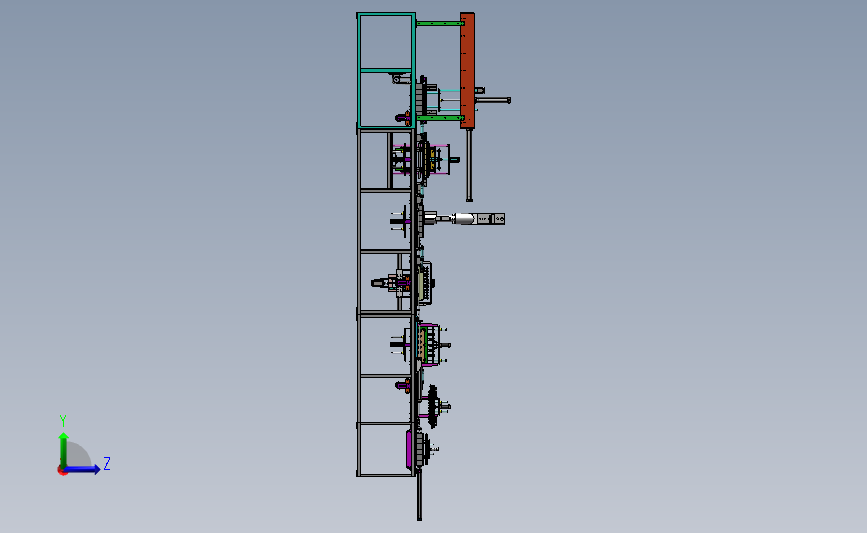Screen dimensions: 867x533
Task: Select the white cylindrical motor on the model
Action: coord(463,219)
